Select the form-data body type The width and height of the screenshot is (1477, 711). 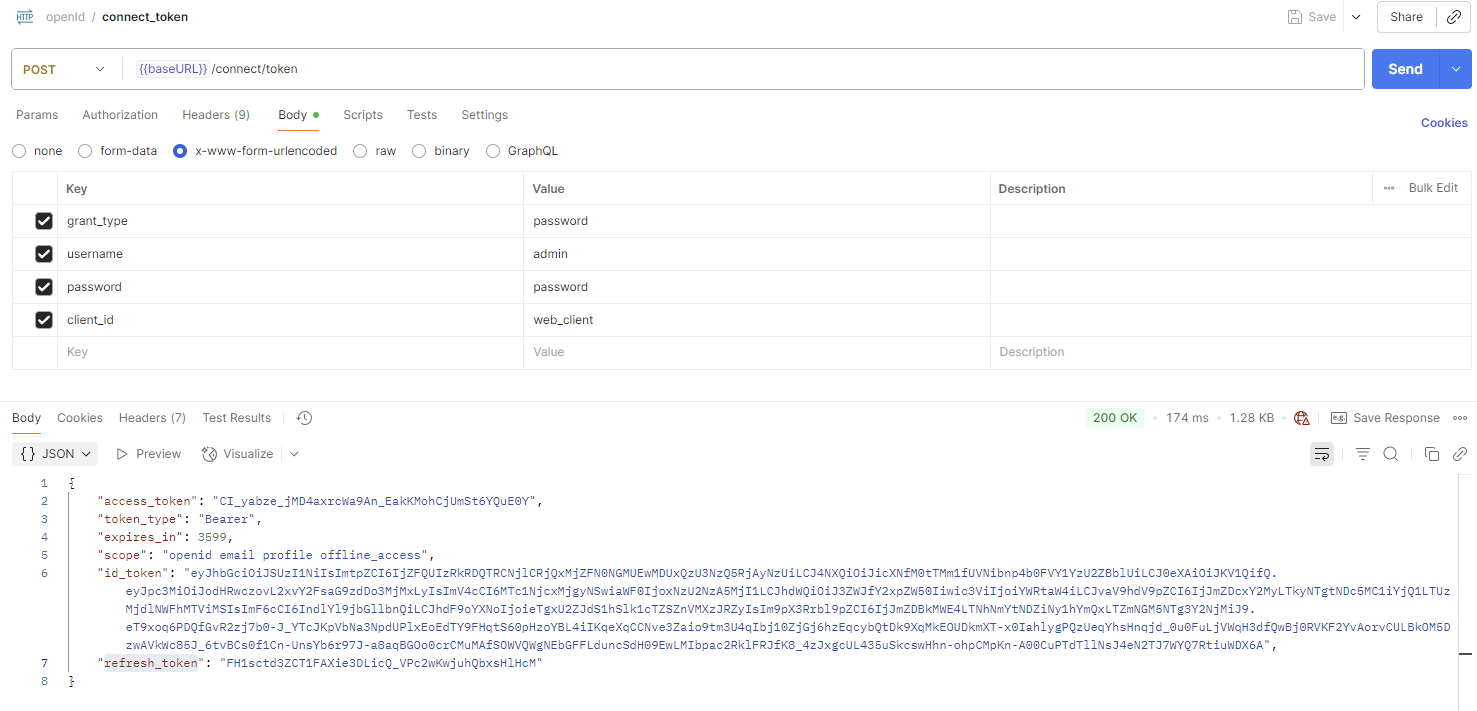86,151
